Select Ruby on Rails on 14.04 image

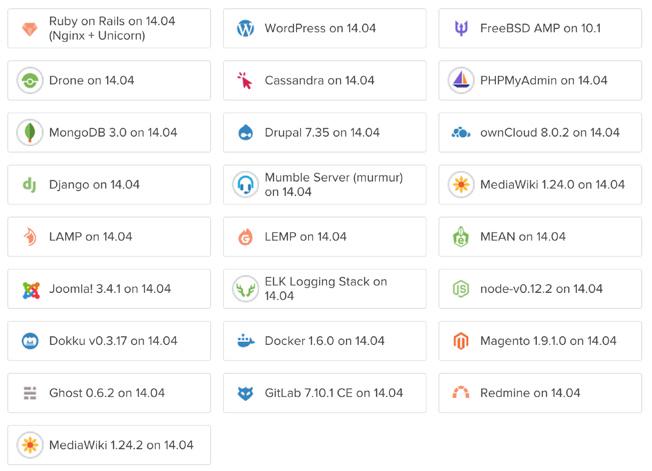tap(109, 28)
